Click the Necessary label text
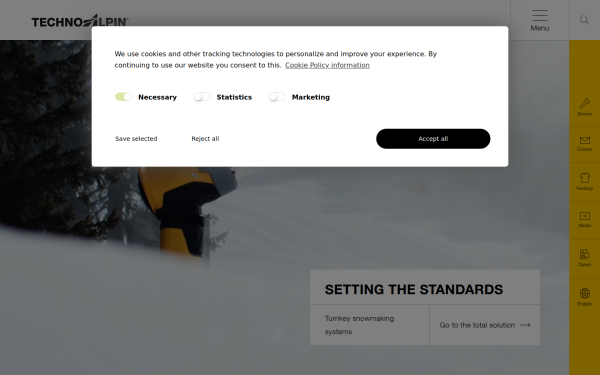 [157, 97]
